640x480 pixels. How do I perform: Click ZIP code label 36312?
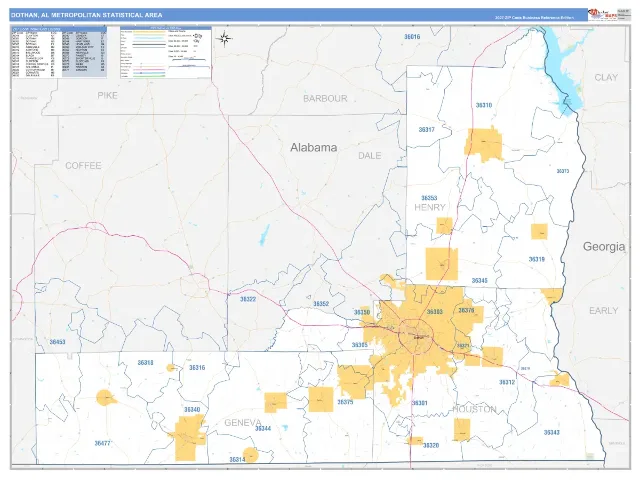(507, 382)
